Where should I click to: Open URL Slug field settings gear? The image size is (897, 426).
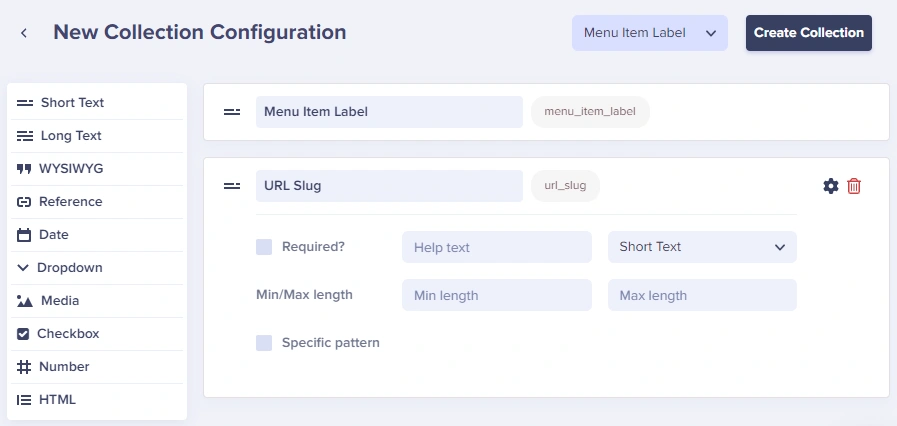[x=831, y=186]
